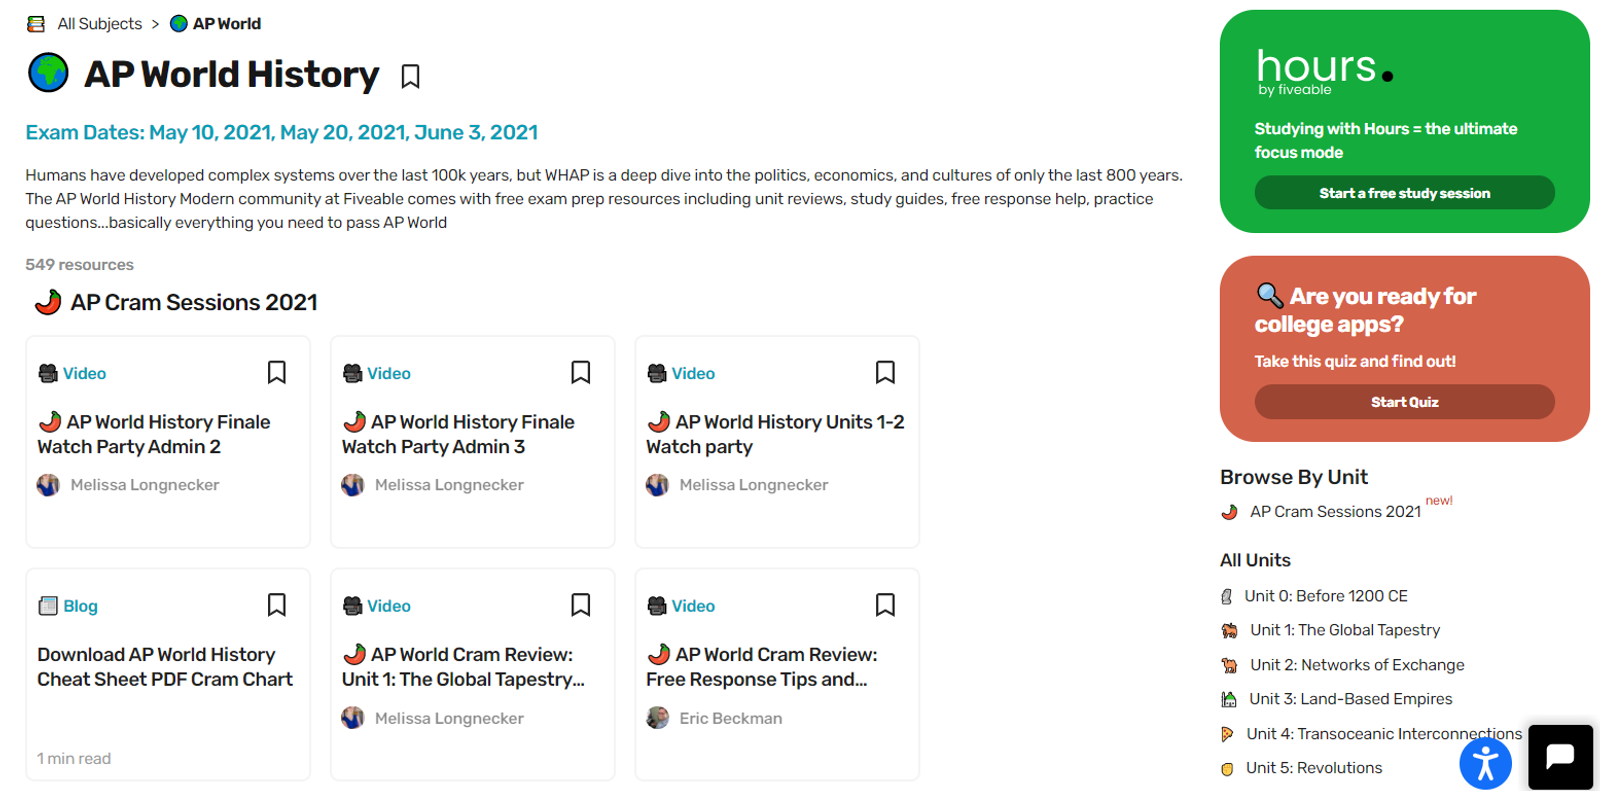
Task: Click the globe icon in the breadcrumb
Action: [x=179, y=24]
